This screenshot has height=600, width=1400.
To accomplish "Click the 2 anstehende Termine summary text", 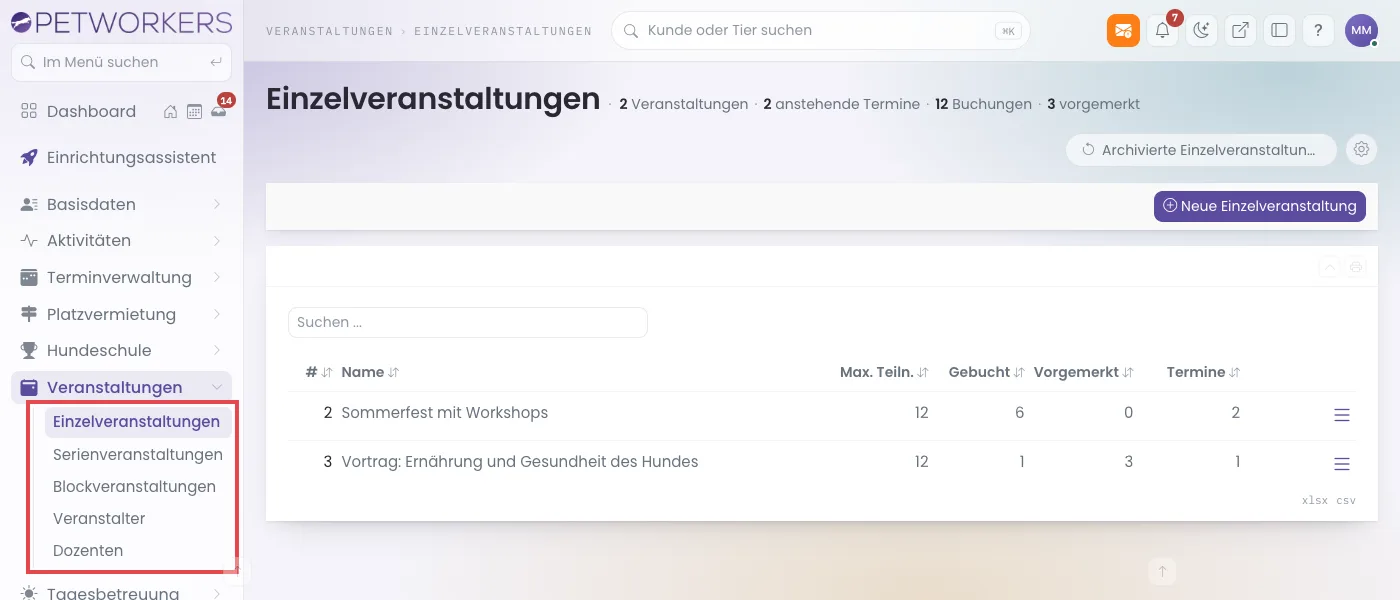I will 842,104.
